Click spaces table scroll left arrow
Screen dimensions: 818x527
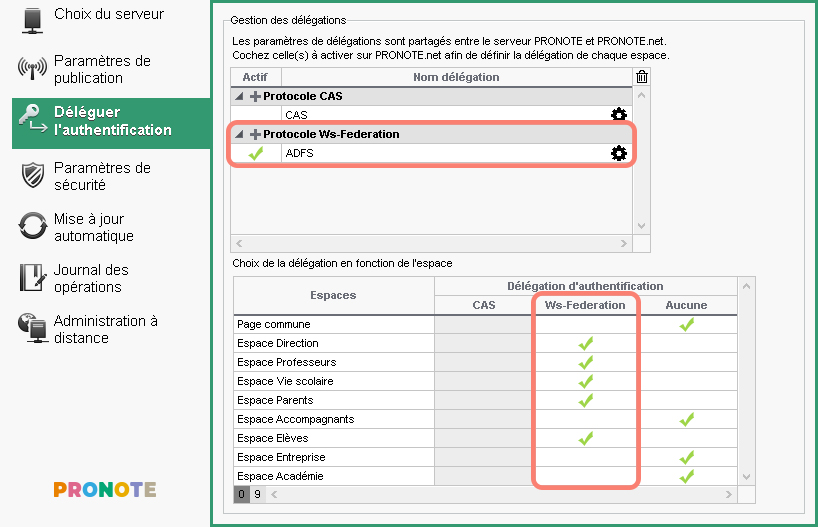click(274, 495)
